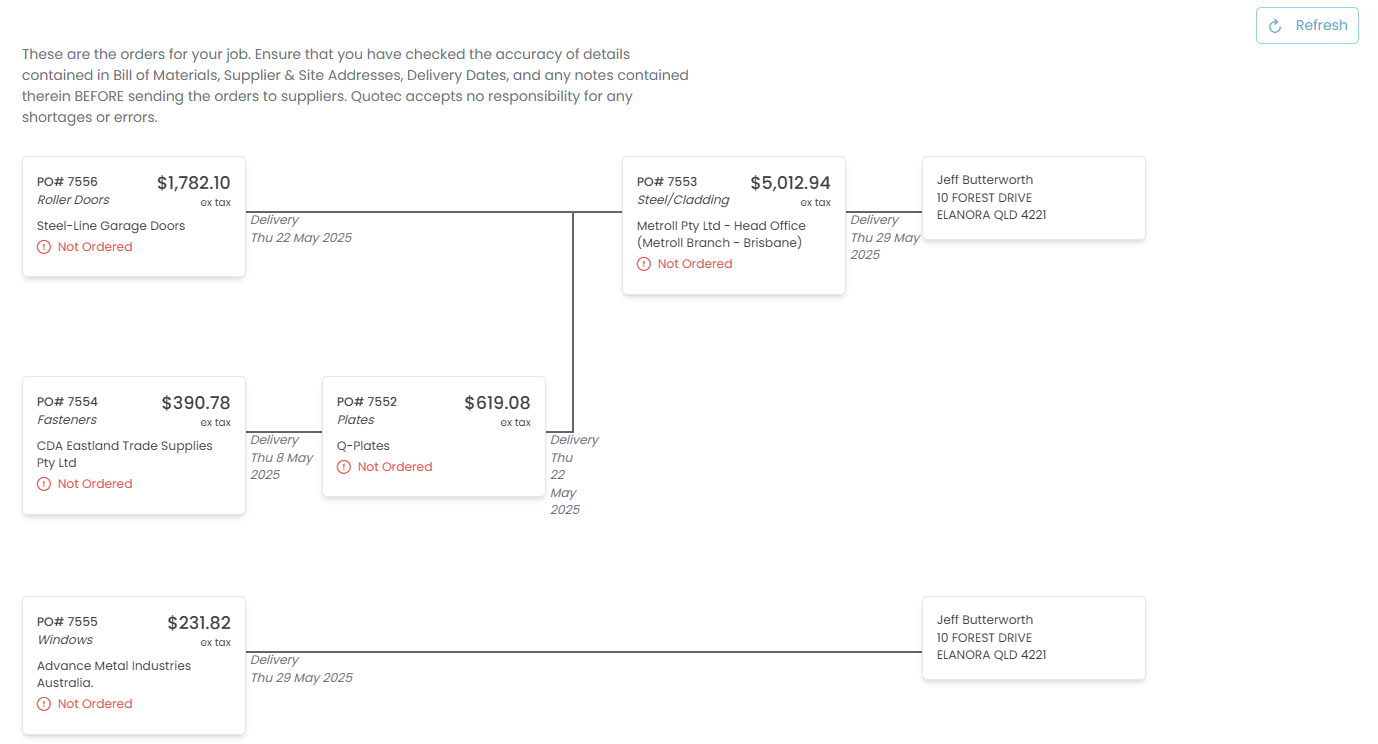Click the $5,012.94 amount on Metroll order

[790, 183]
